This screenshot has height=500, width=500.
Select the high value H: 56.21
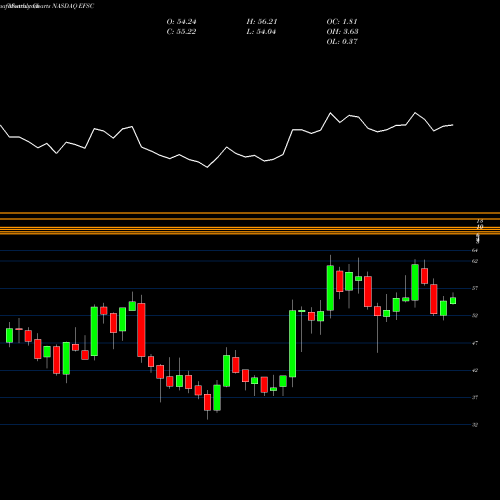coord(262,22)
